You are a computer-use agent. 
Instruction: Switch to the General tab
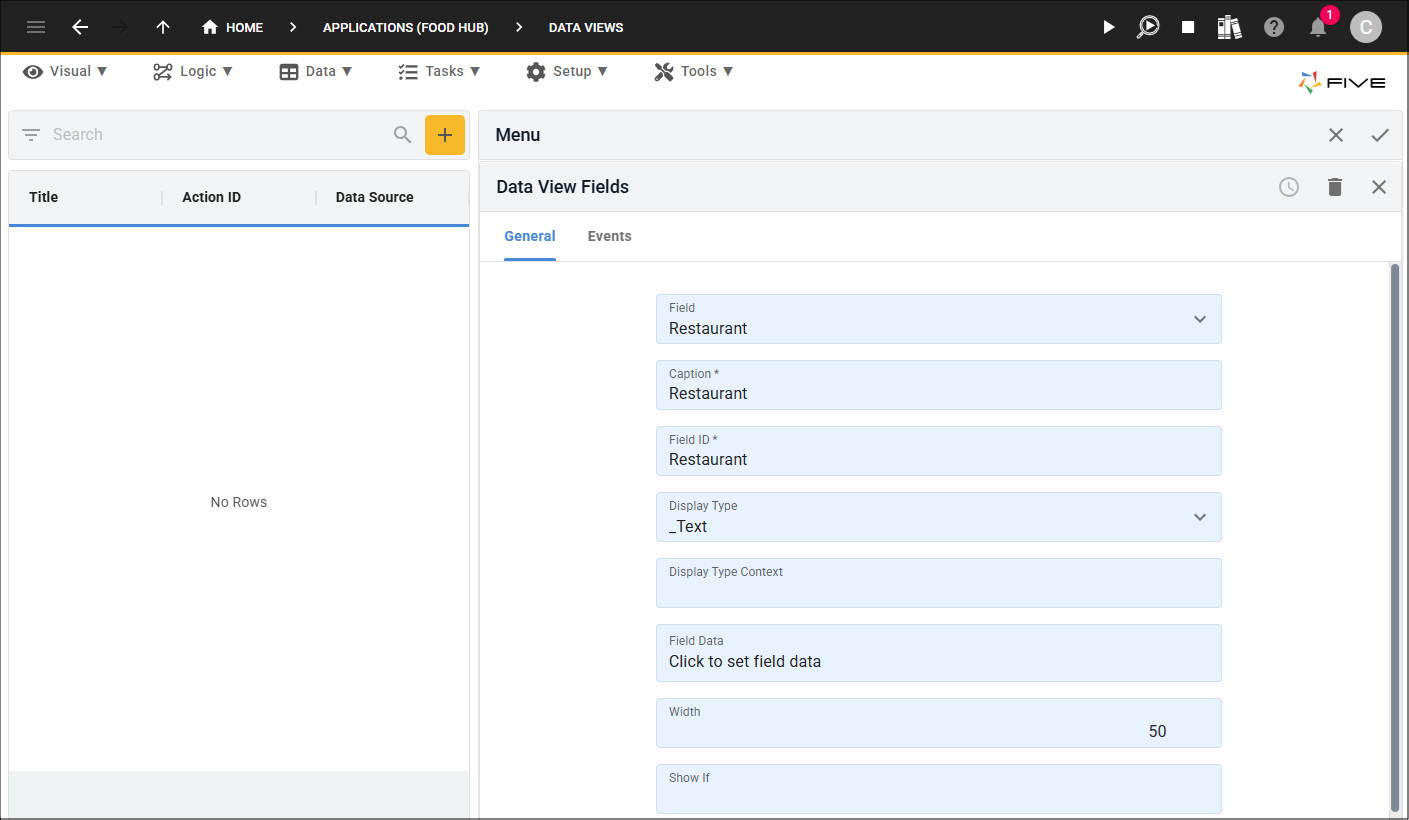pos(530,237)
